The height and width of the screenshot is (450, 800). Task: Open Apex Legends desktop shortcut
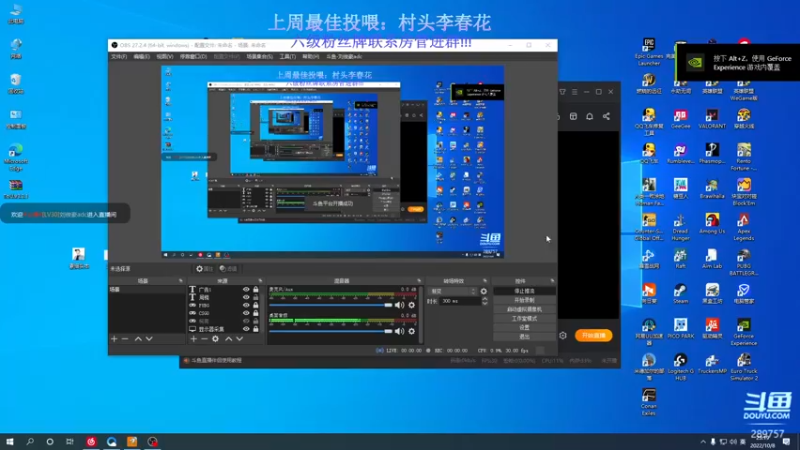point(743,227)
